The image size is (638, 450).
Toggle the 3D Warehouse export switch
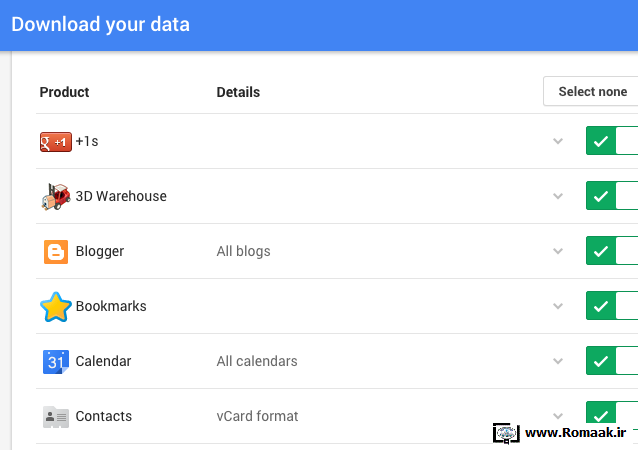tap(612, 196)
